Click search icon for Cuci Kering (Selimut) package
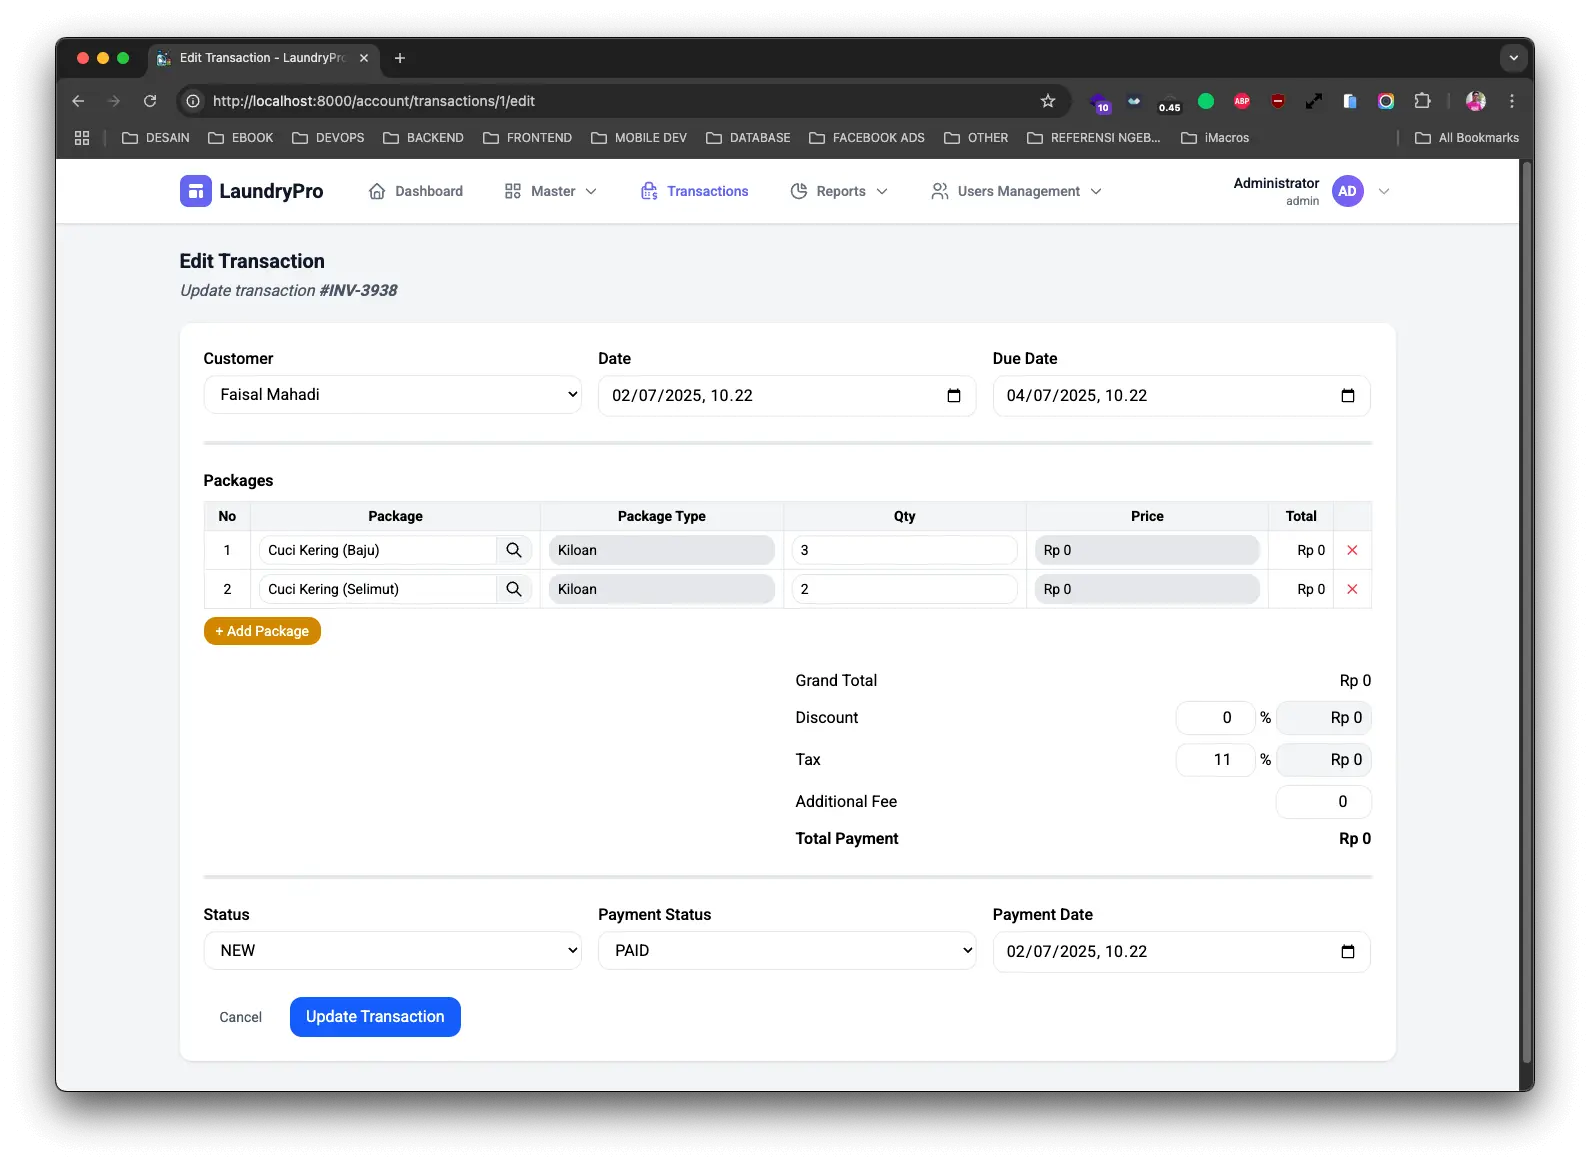 click(x=514, y=589)
